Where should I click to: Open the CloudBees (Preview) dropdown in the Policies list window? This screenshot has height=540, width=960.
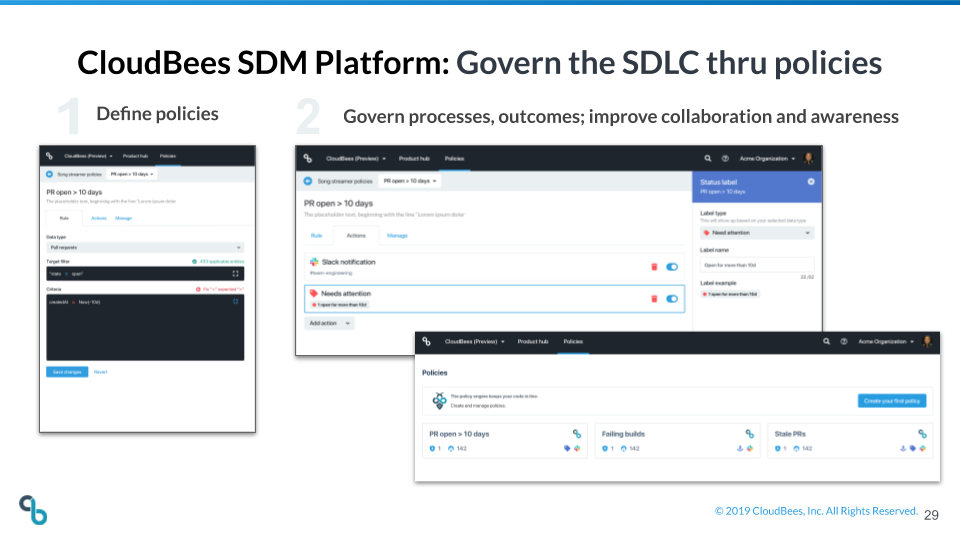click(x=474, y=342)
